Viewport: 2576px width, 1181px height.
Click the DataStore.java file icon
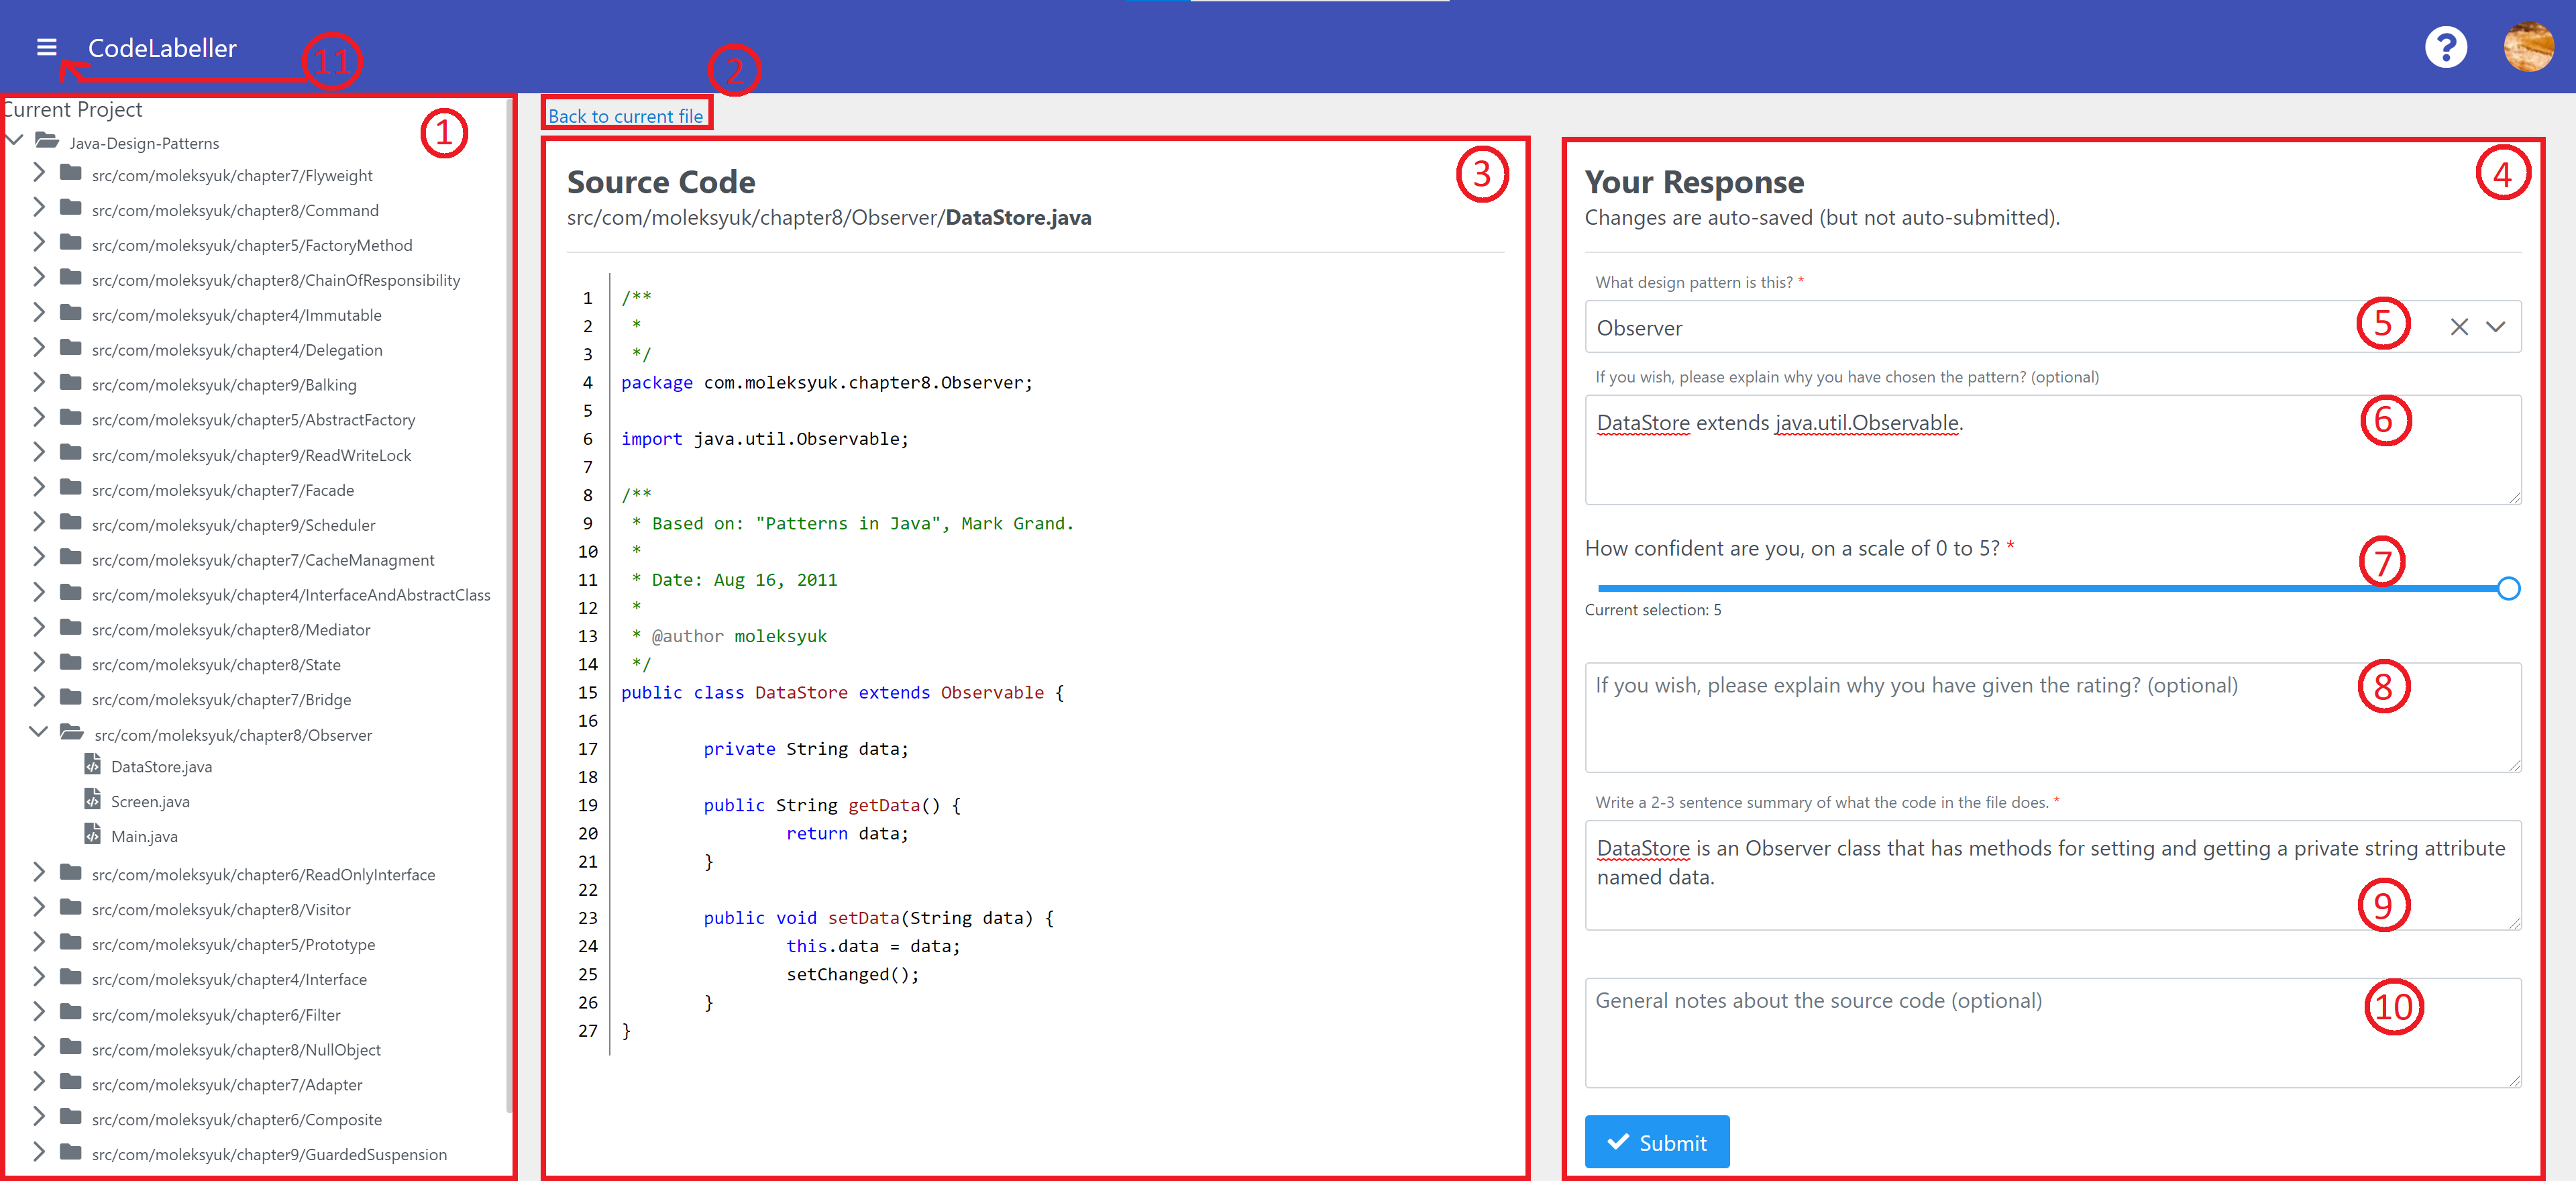point(93,766)
